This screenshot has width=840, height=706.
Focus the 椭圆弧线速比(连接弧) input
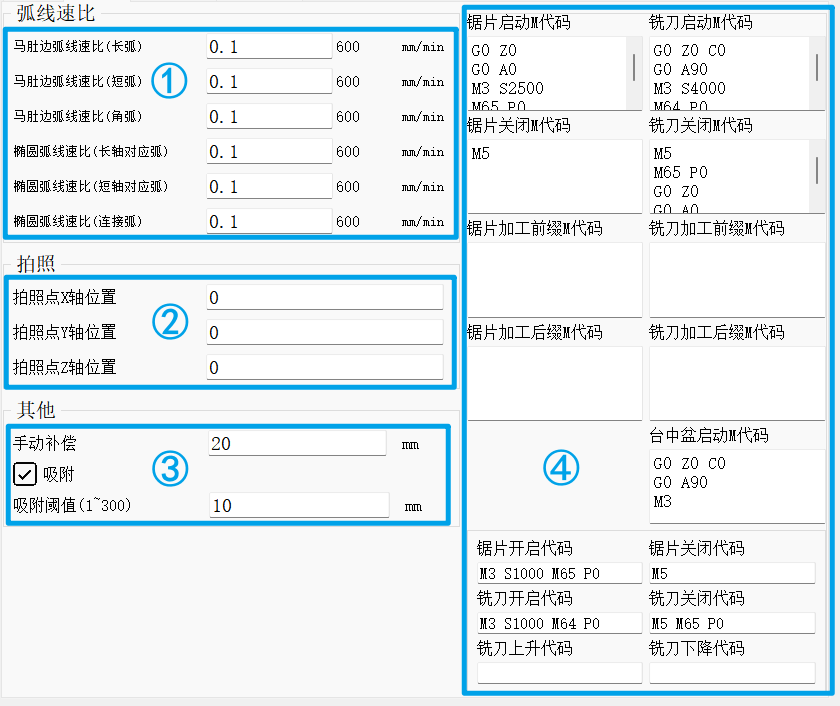(x=268, y=222)
